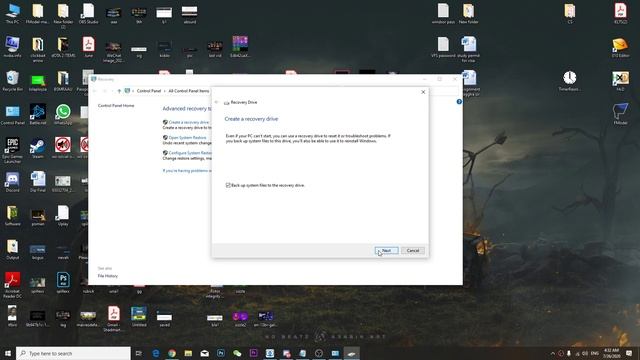Click Control Panel Home in Recovery window
The width and height of the screenshot is (640, 360).
coord(116,105)
